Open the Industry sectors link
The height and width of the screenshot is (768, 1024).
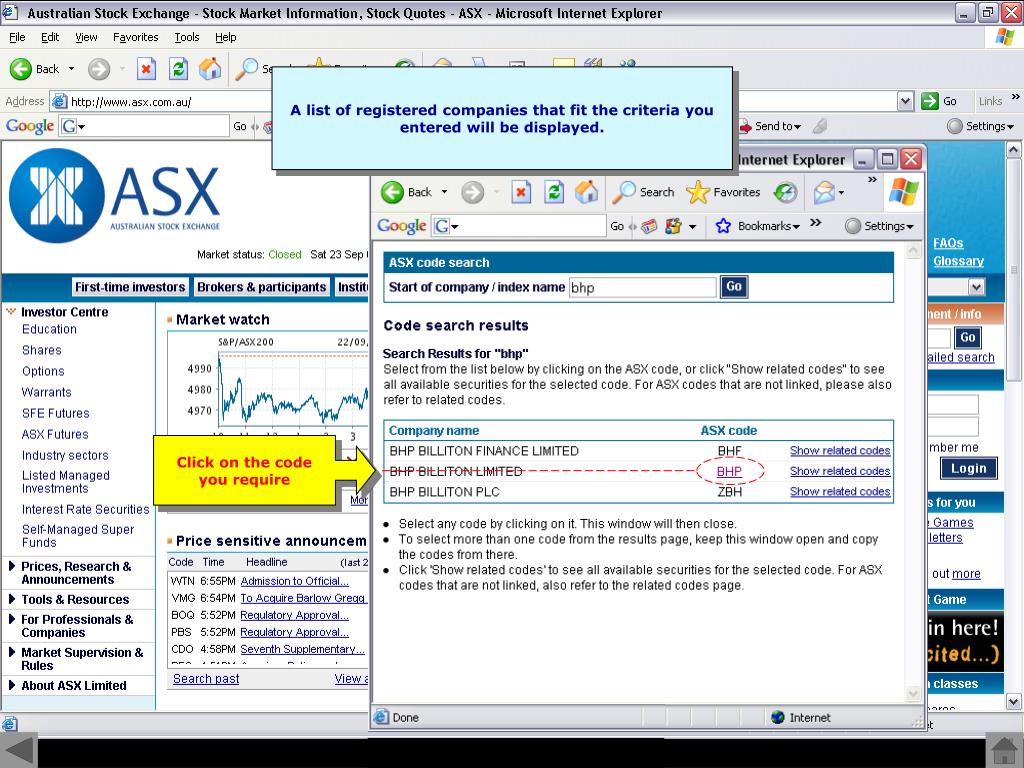tap(65, 455)
